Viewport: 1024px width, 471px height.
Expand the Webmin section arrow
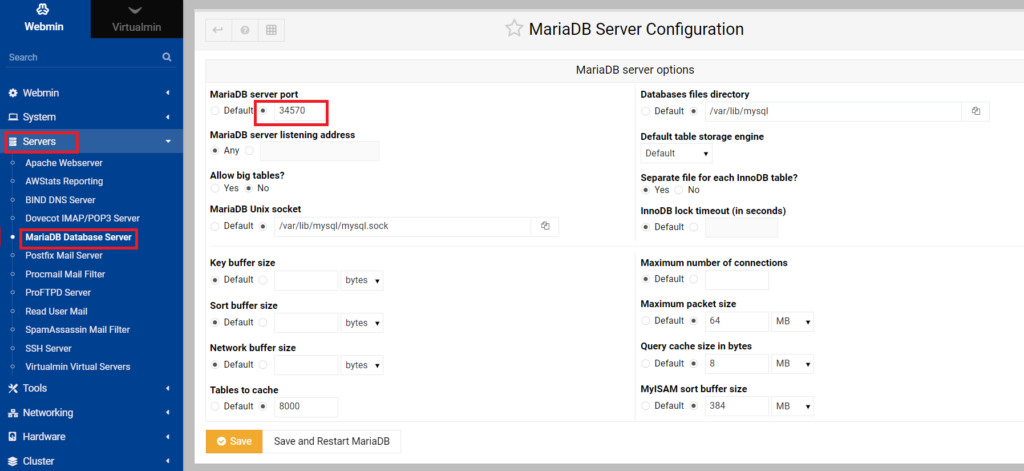(168, 93)
